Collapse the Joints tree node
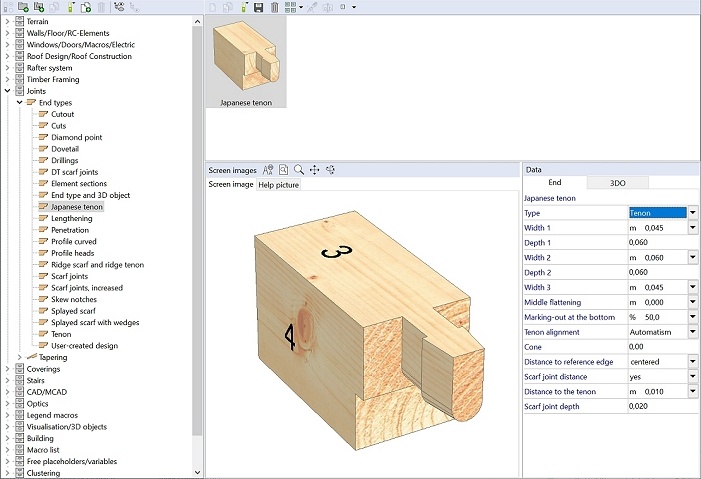Image resolution: width=701 pixels, height=479 pixels. click(7, 91)
